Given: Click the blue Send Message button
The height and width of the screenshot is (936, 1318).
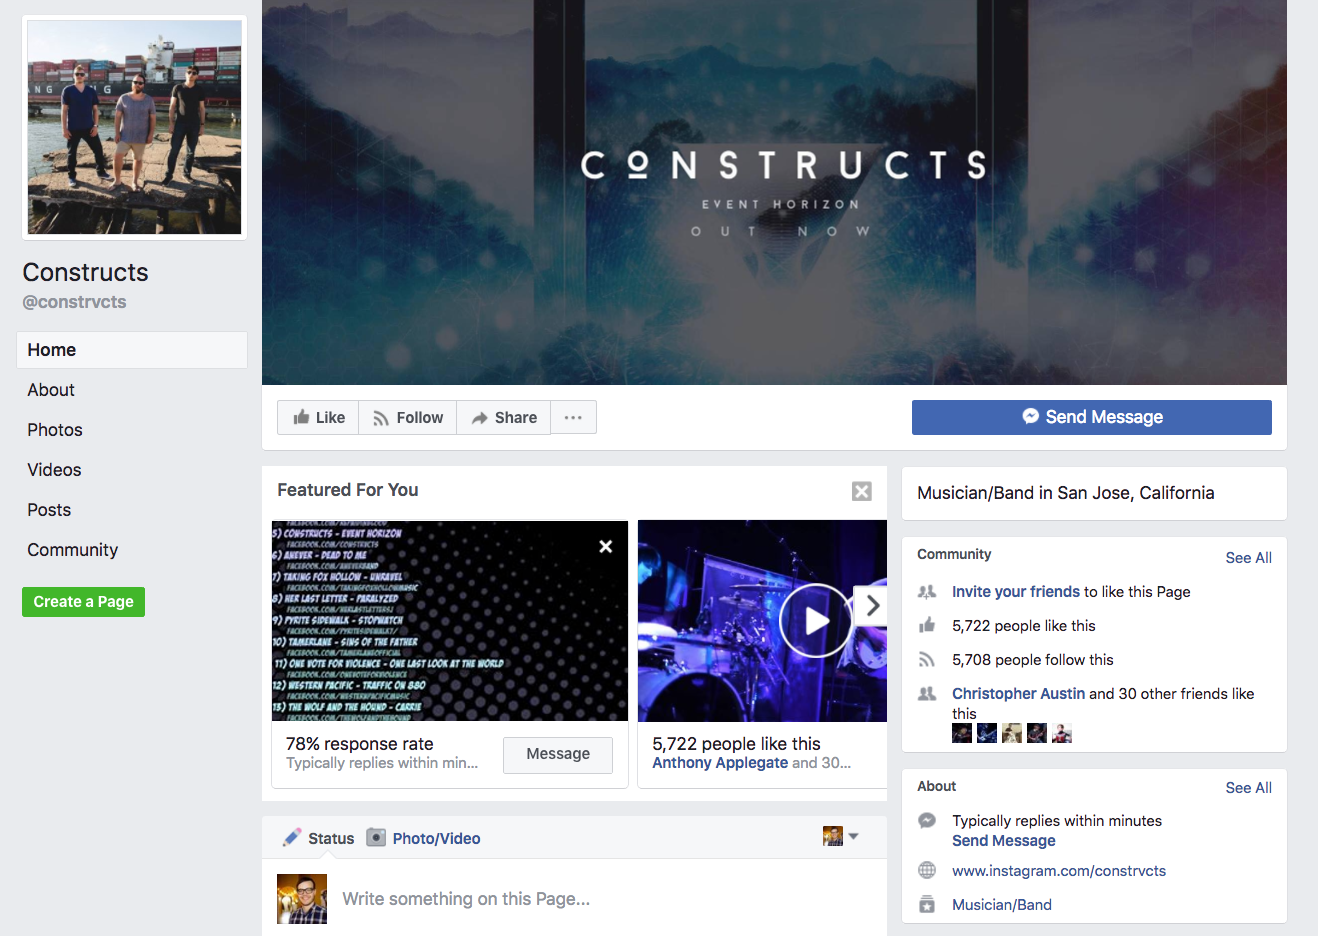Looking at the screenshot, I should click(x=1092, y=418).
